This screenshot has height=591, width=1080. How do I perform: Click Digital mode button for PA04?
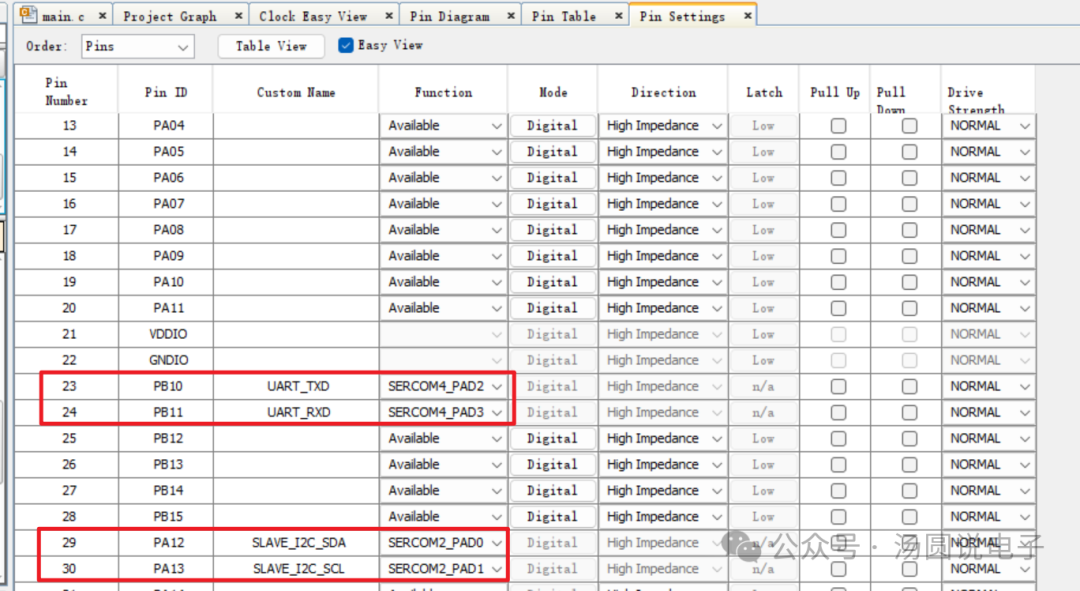552,125
